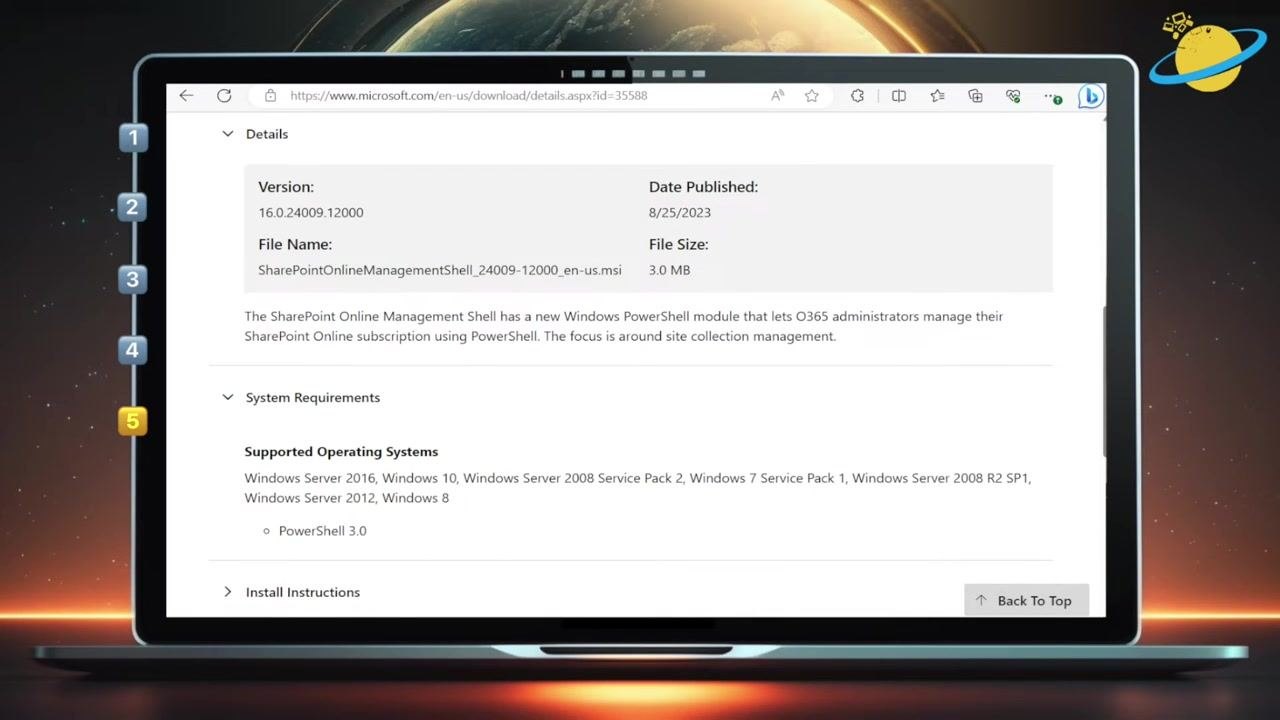The height and width of the screenshot is (720, 1280).
Task: Select the published date 8/25/2023
Action: pos(680,212)
